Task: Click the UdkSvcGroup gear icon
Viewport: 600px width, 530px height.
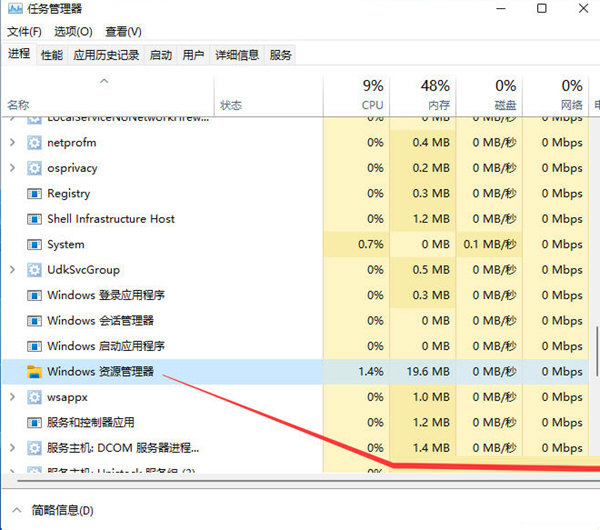Action: tap(35, 270)
